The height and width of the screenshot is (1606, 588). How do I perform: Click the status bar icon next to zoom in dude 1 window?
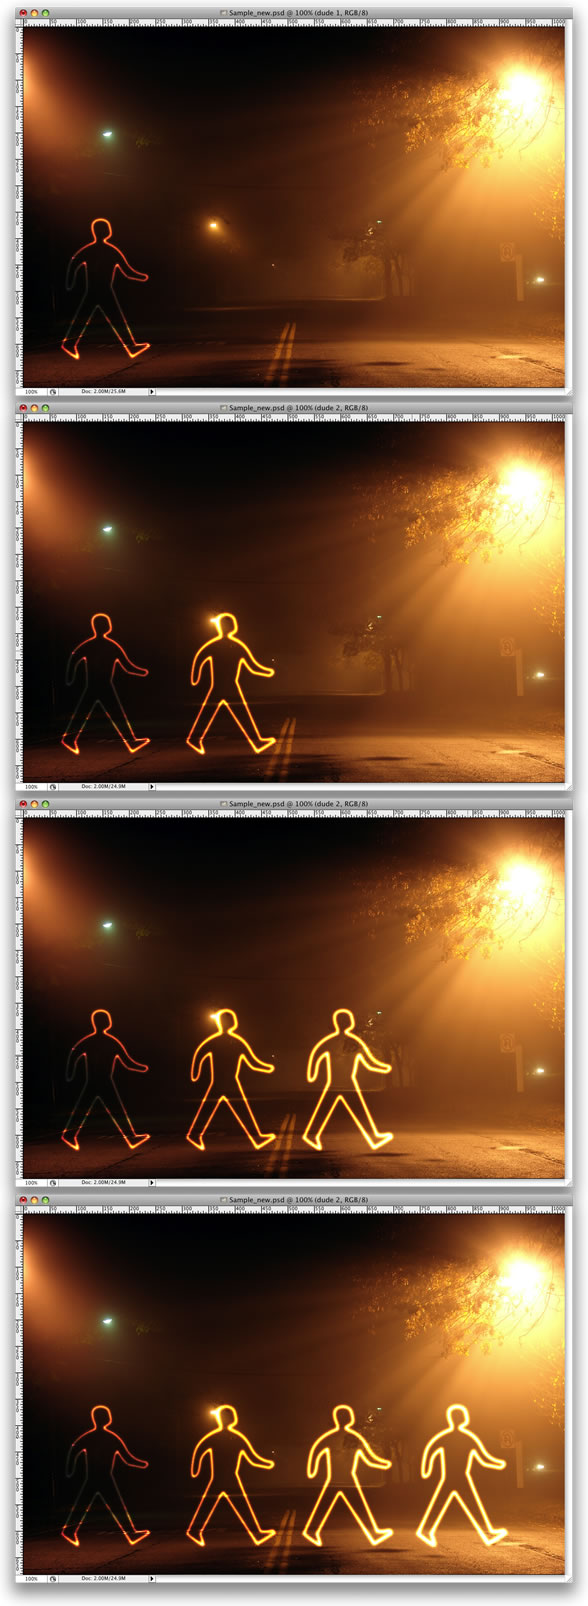53,392
